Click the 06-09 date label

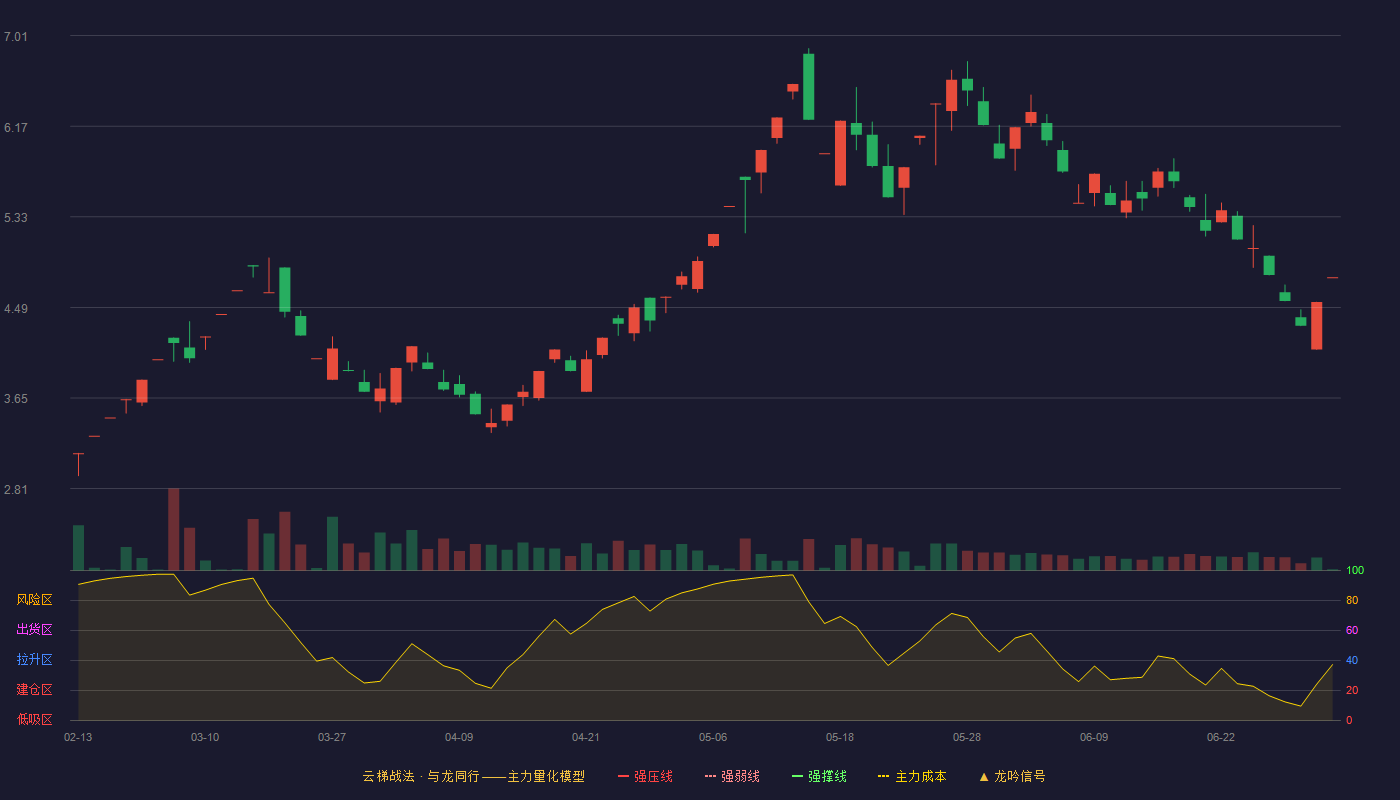pos(1094,737)
